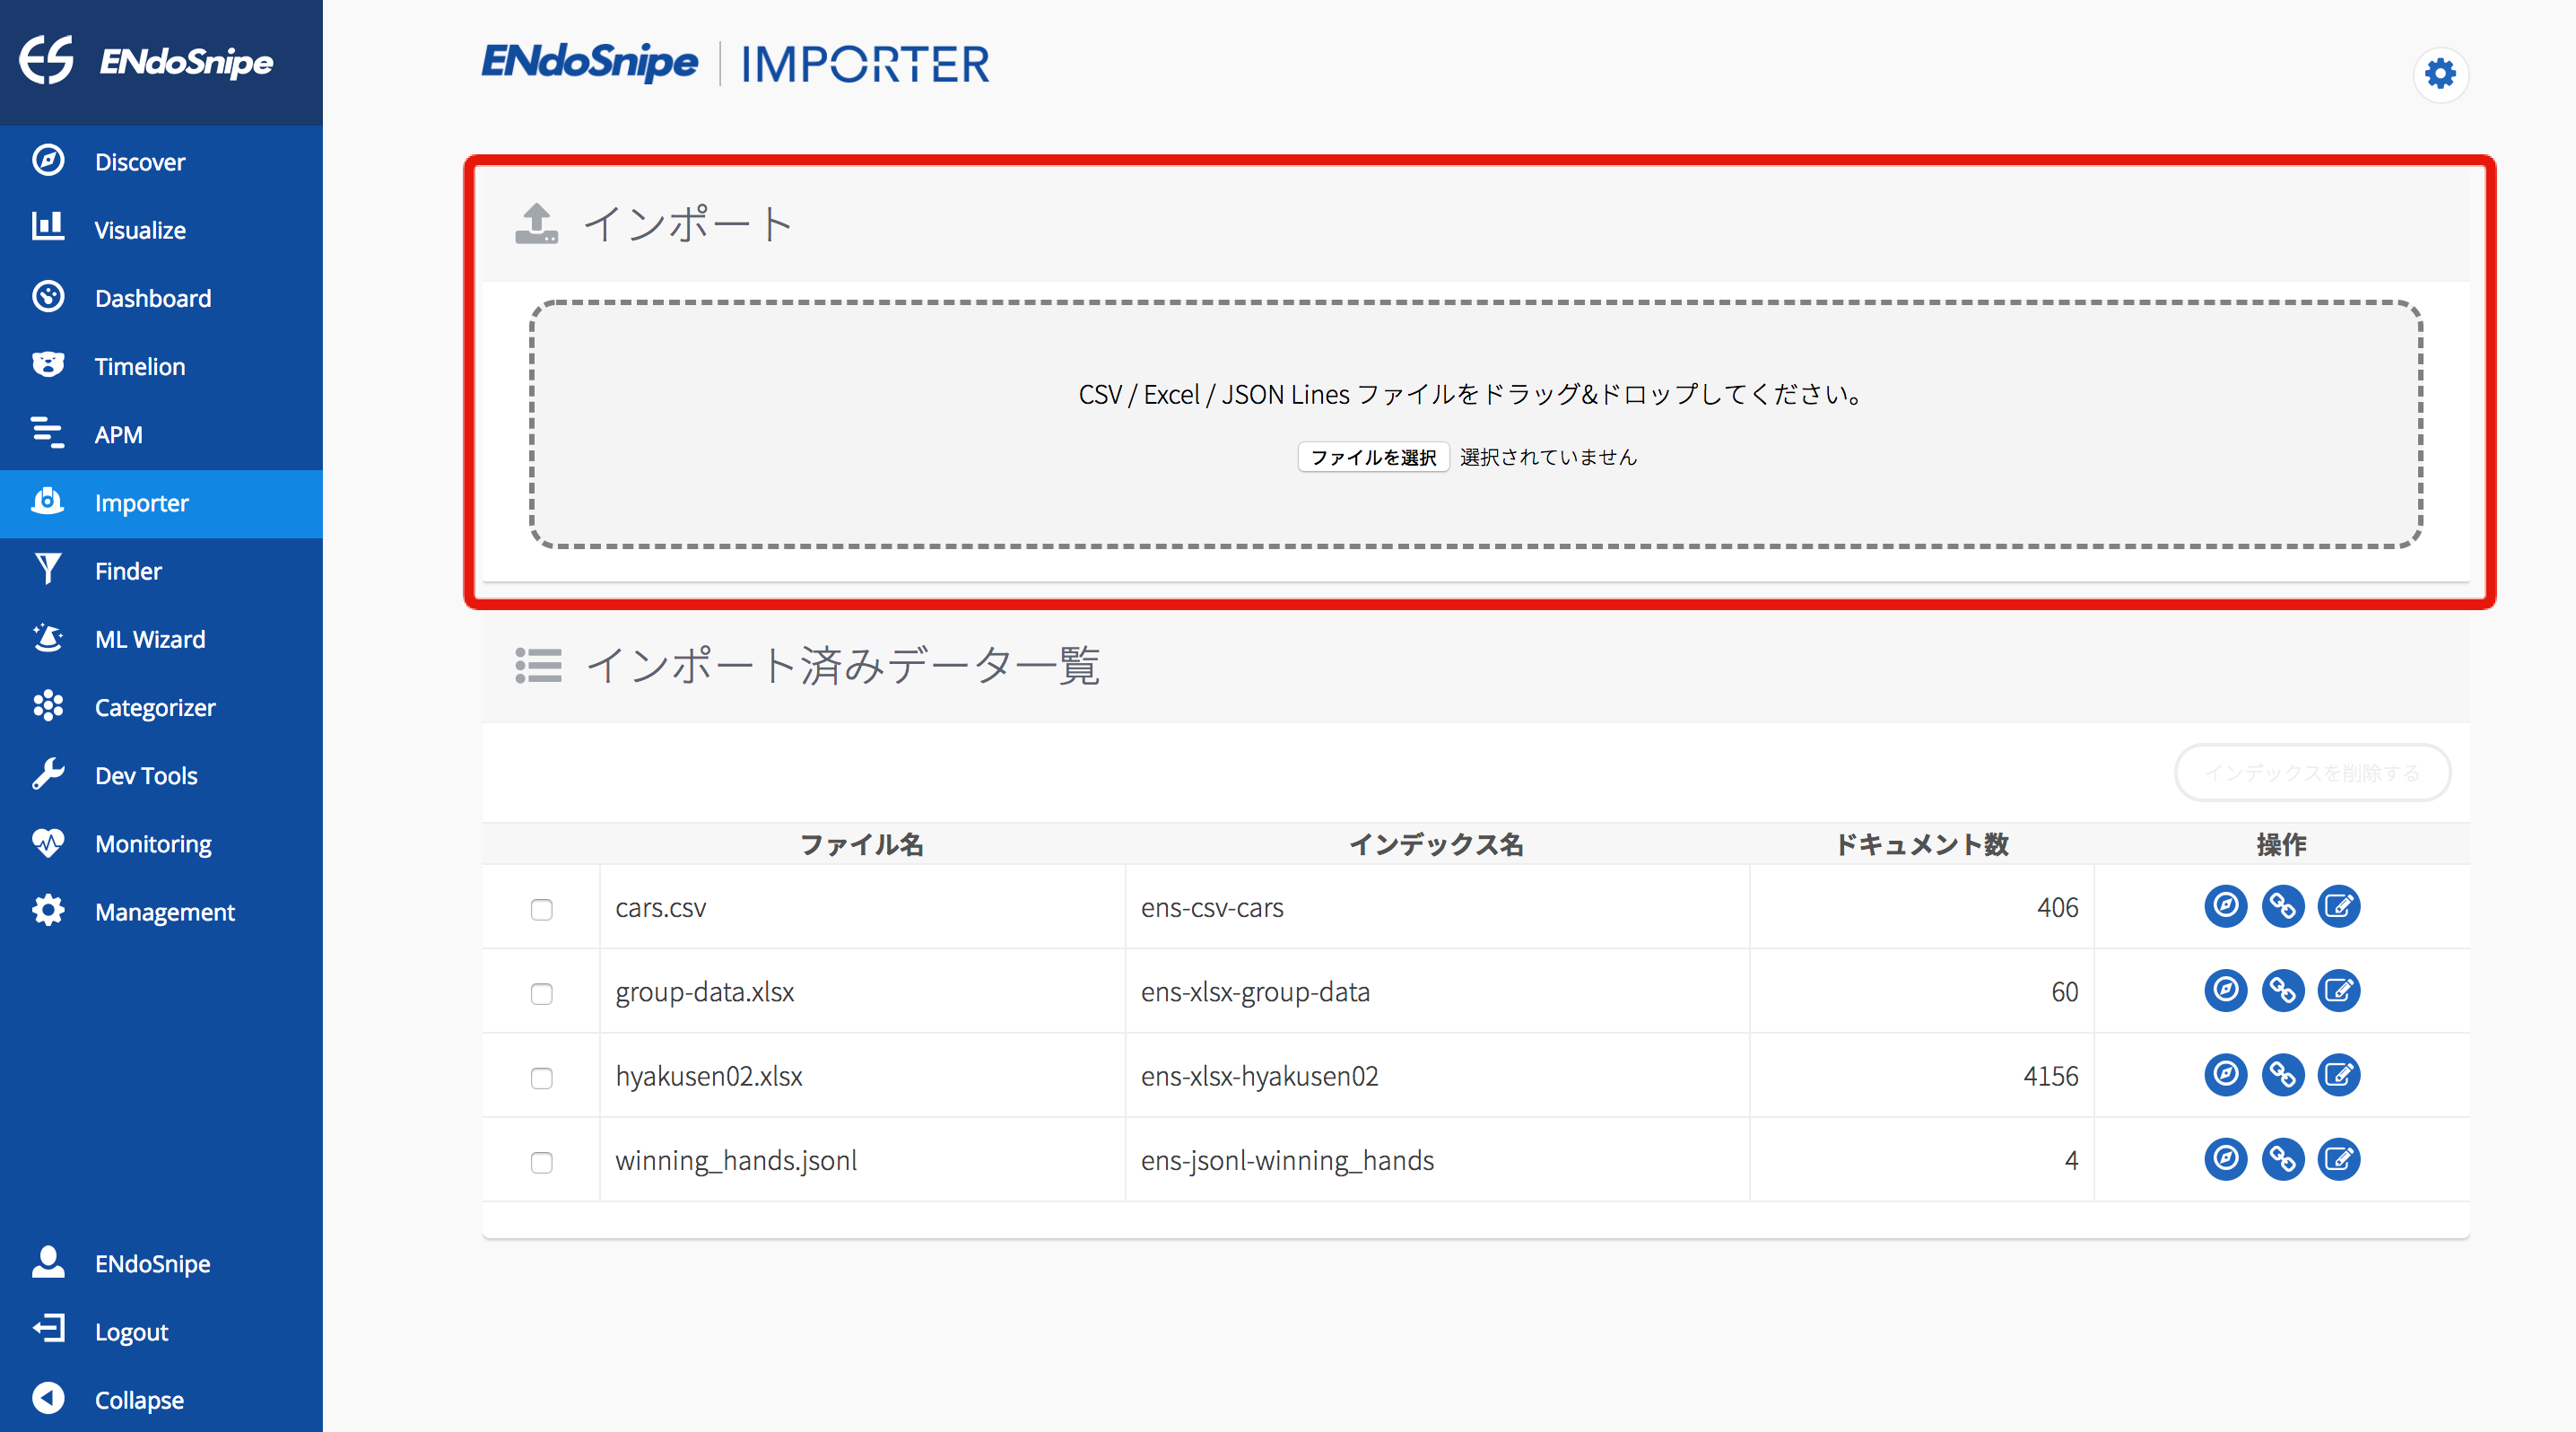Image resolution: width=2576 pixels, height=1432 pixels.
Task: Click the document count 4156
Action: 2050,1076
